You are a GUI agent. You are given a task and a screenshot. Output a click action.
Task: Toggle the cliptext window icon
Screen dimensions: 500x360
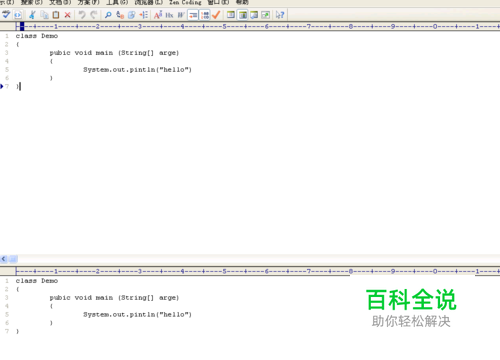(231, 15)
